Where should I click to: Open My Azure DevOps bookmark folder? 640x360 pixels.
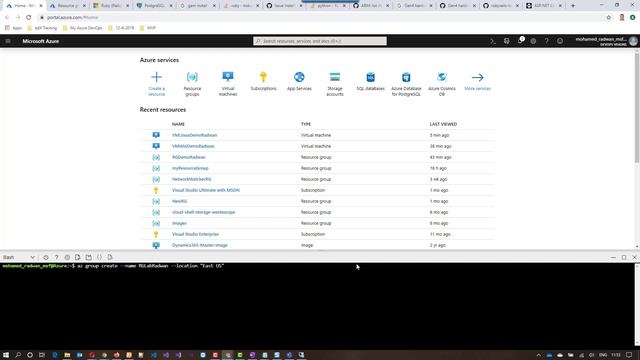click(x=82, y=28)
